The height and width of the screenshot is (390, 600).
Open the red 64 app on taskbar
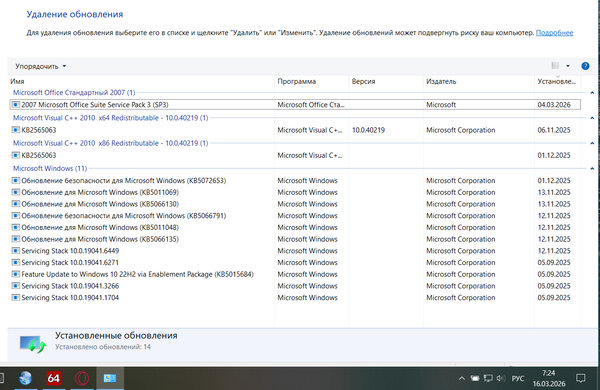[x=54, y=378]
